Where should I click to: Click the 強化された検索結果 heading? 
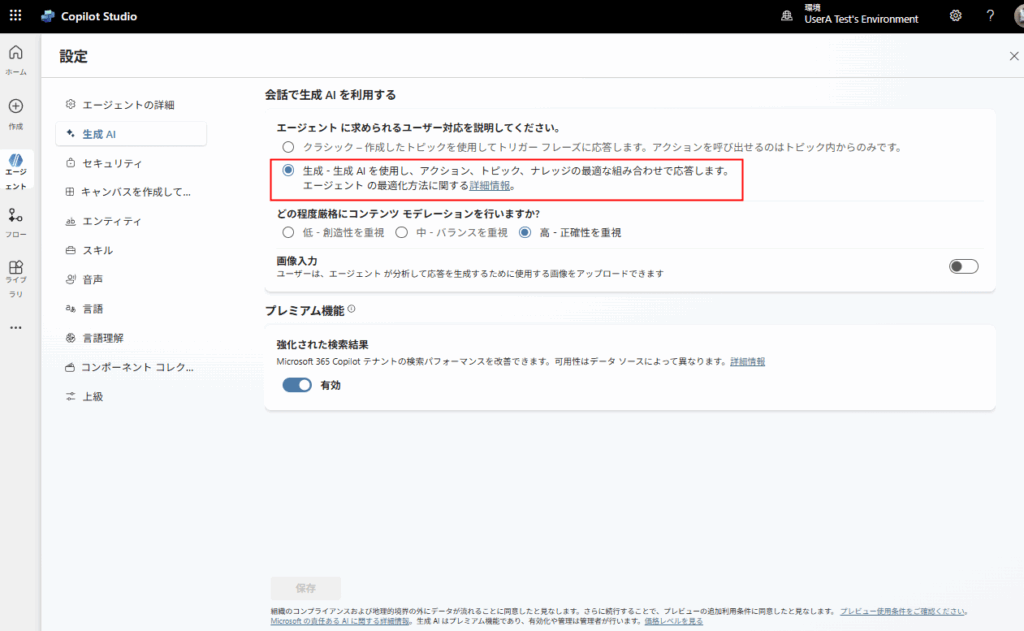click(x=322, y=344)
